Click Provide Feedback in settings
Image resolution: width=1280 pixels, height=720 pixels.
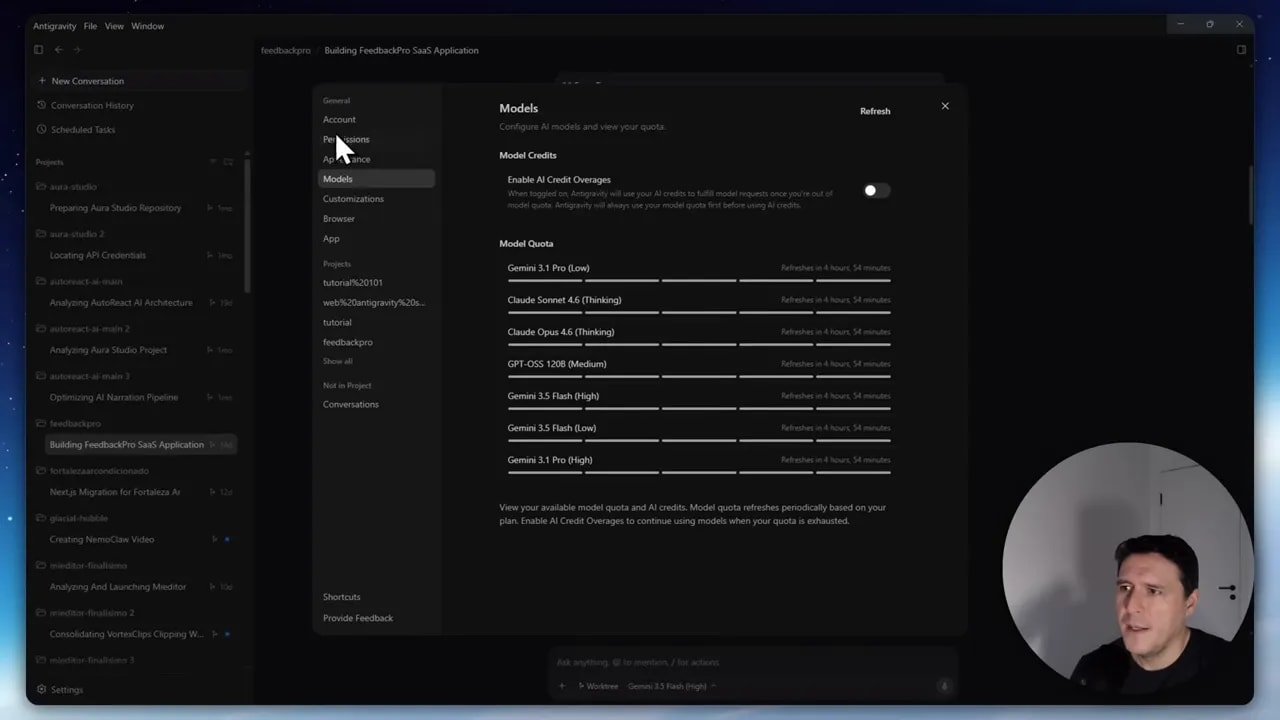click(x=358, y=618)
